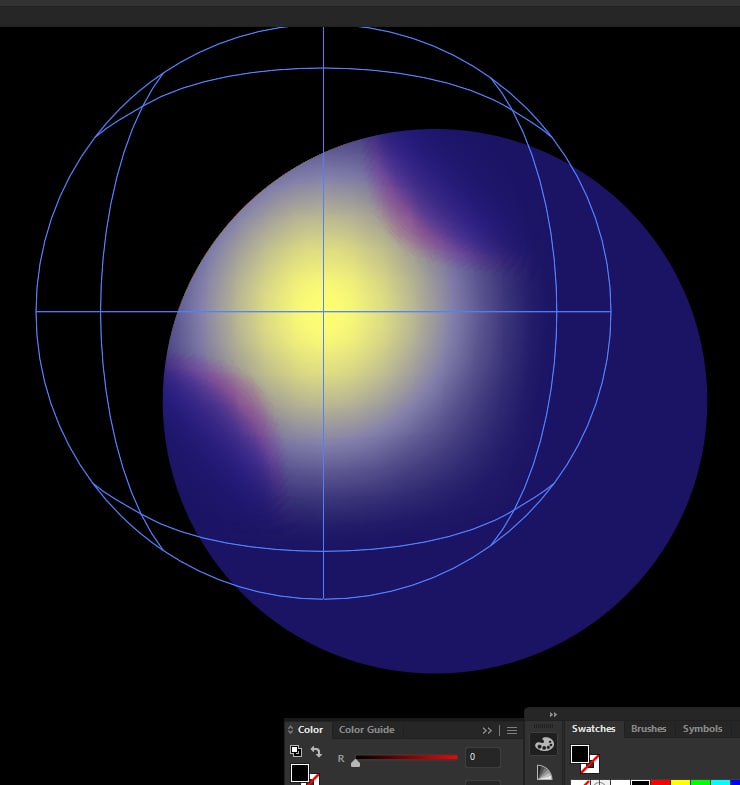Click the R value input field

[x=482, y=757]
